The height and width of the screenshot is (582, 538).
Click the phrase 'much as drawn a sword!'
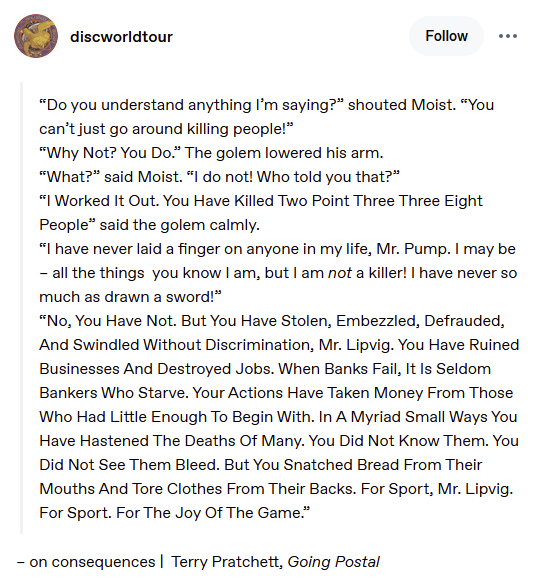tap(130, 297)
